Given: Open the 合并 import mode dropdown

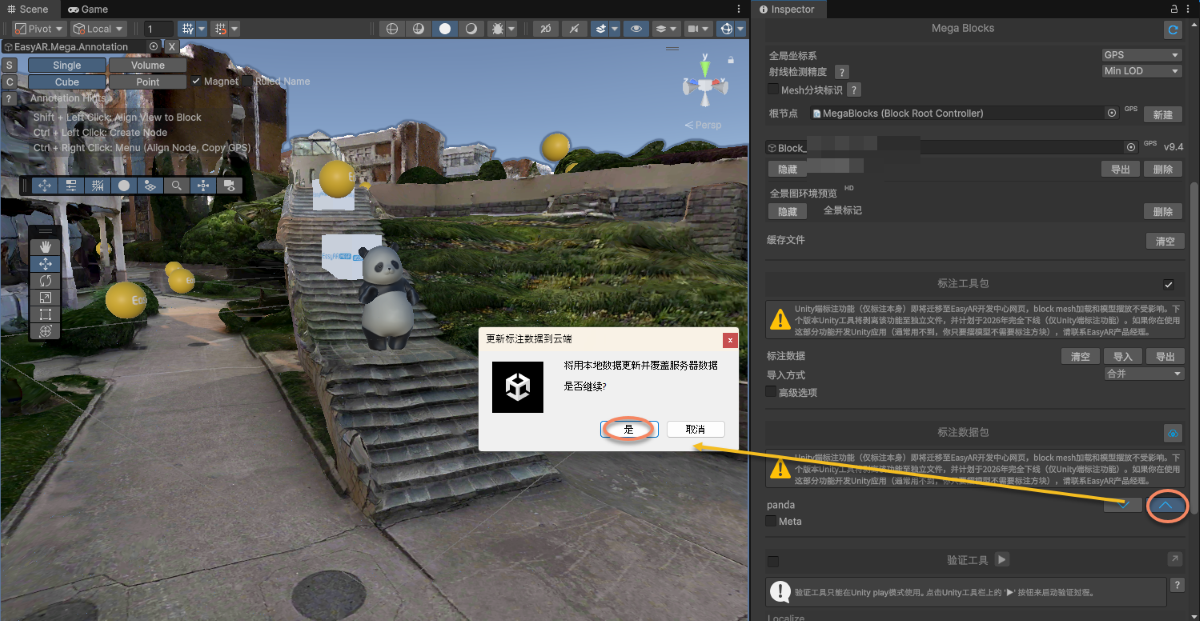Looking at the screenshot, I should (x=1143, y=374).
